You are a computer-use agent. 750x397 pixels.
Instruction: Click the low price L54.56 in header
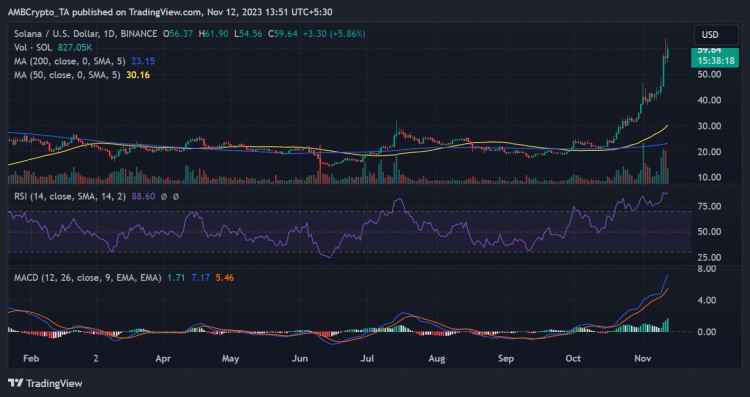pyautogui.click(x=249, y=34)
